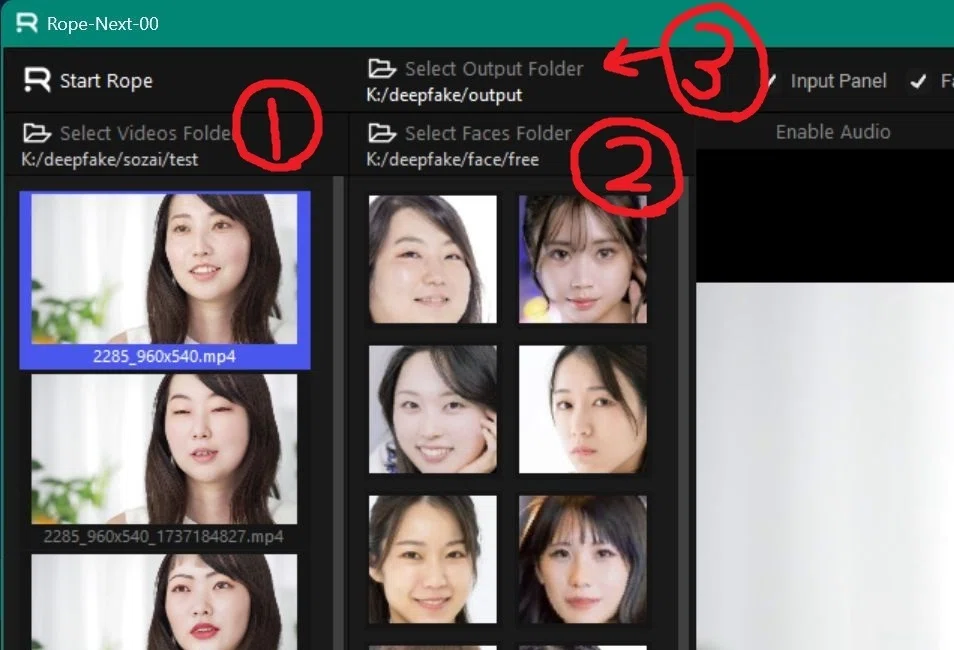Viewport: 954px width, 650px height.
Task: Select face of woman looking sideways, serious
Action: pos(583,409)
